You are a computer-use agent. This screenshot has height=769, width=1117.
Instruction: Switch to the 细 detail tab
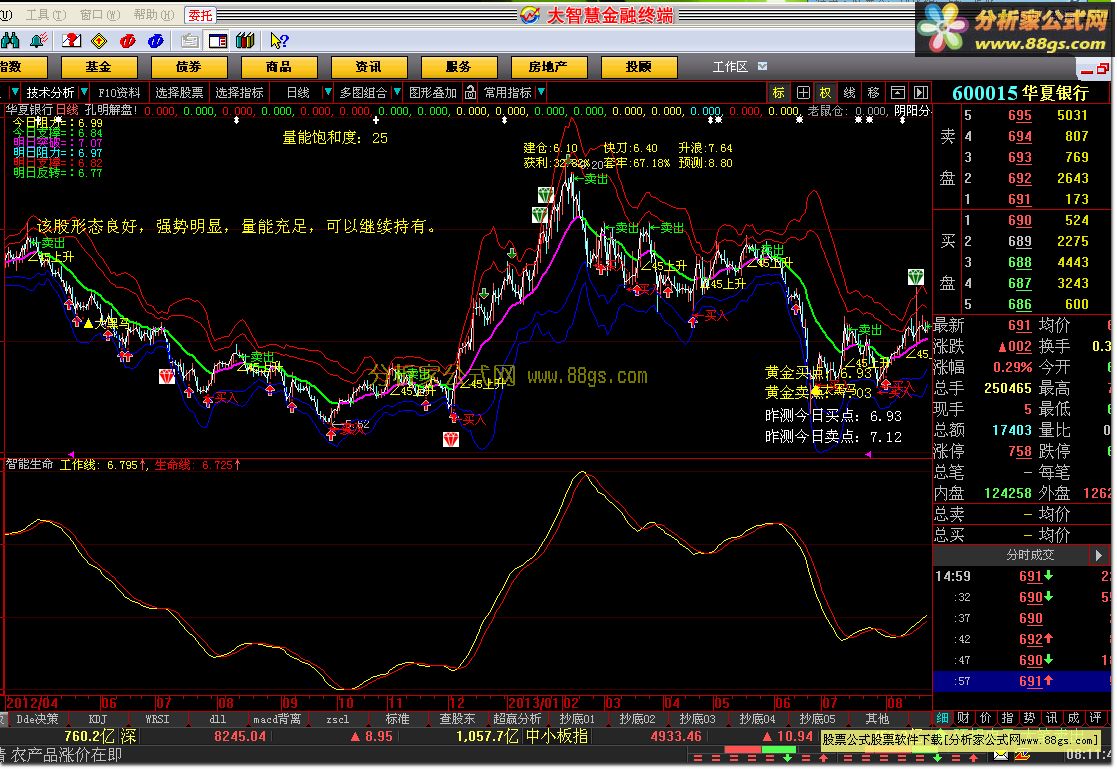tap(942, 718)
